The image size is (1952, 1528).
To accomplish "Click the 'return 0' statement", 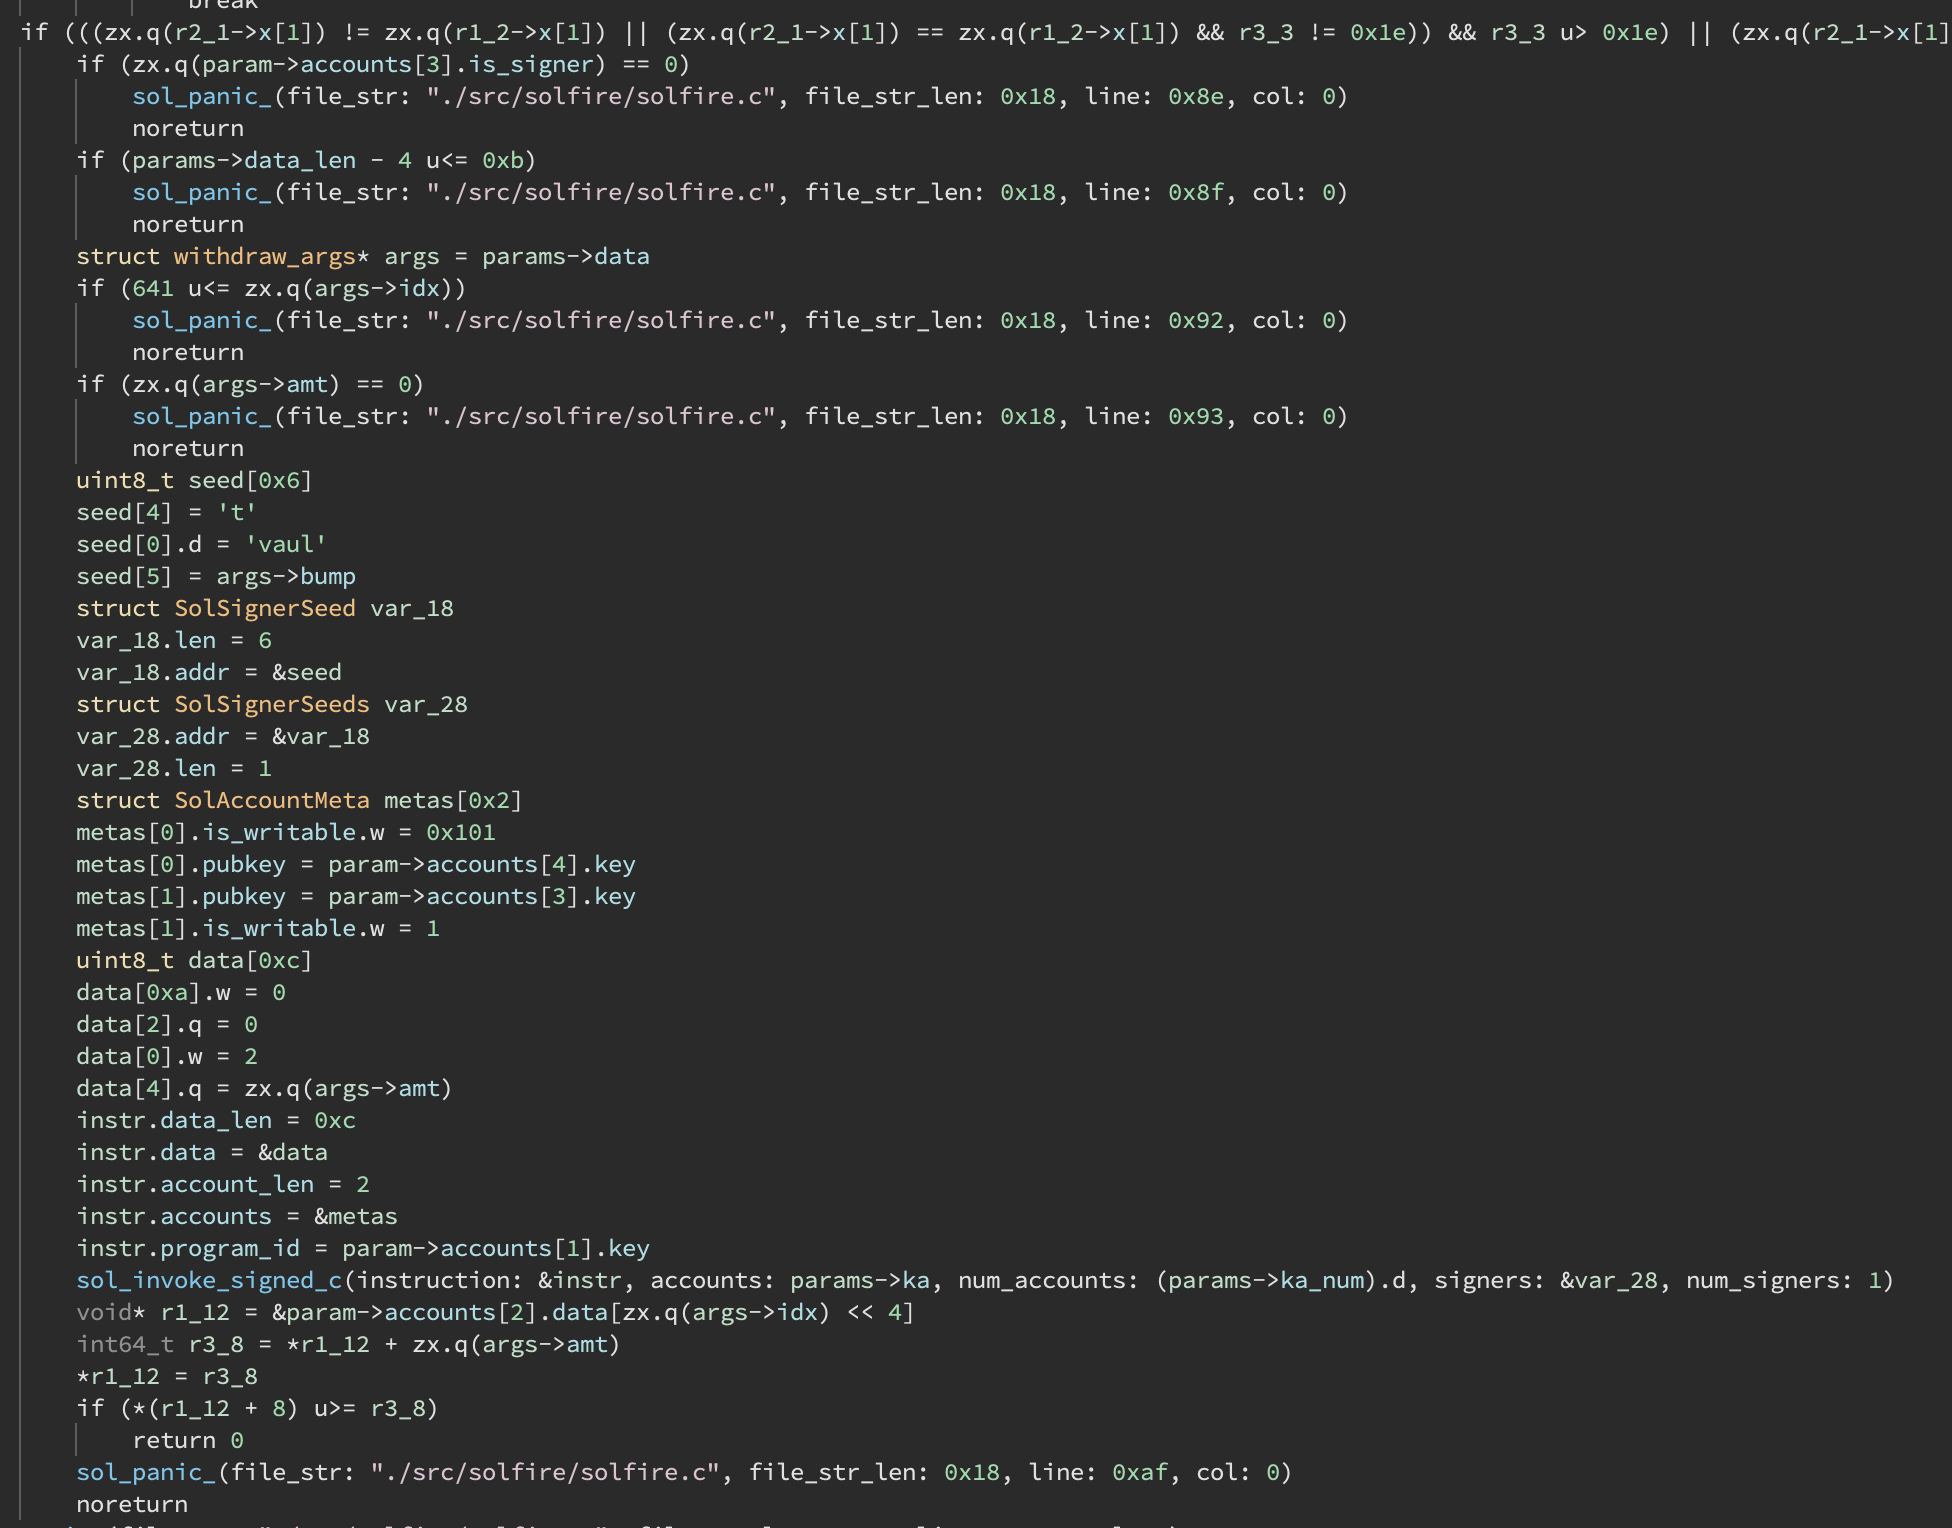I will pos(187,1440).
